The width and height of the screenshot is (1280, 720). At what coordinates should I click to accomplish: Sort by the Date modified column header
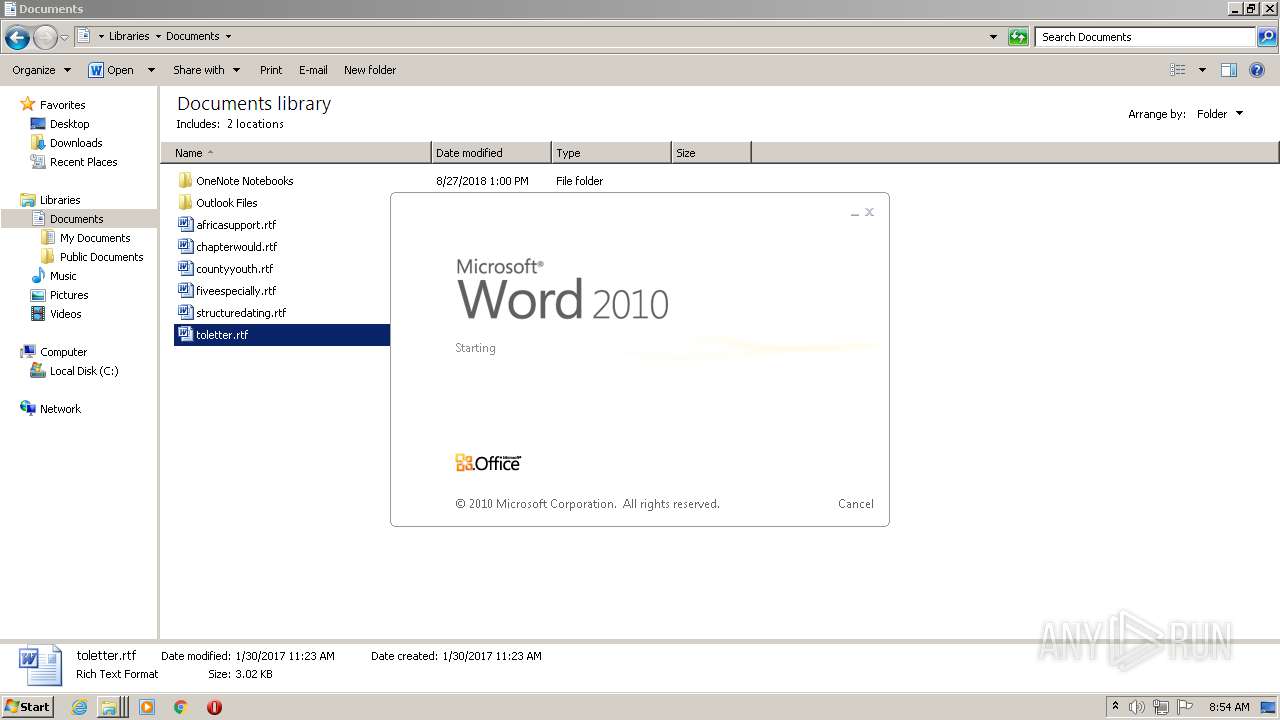(491, 153)
